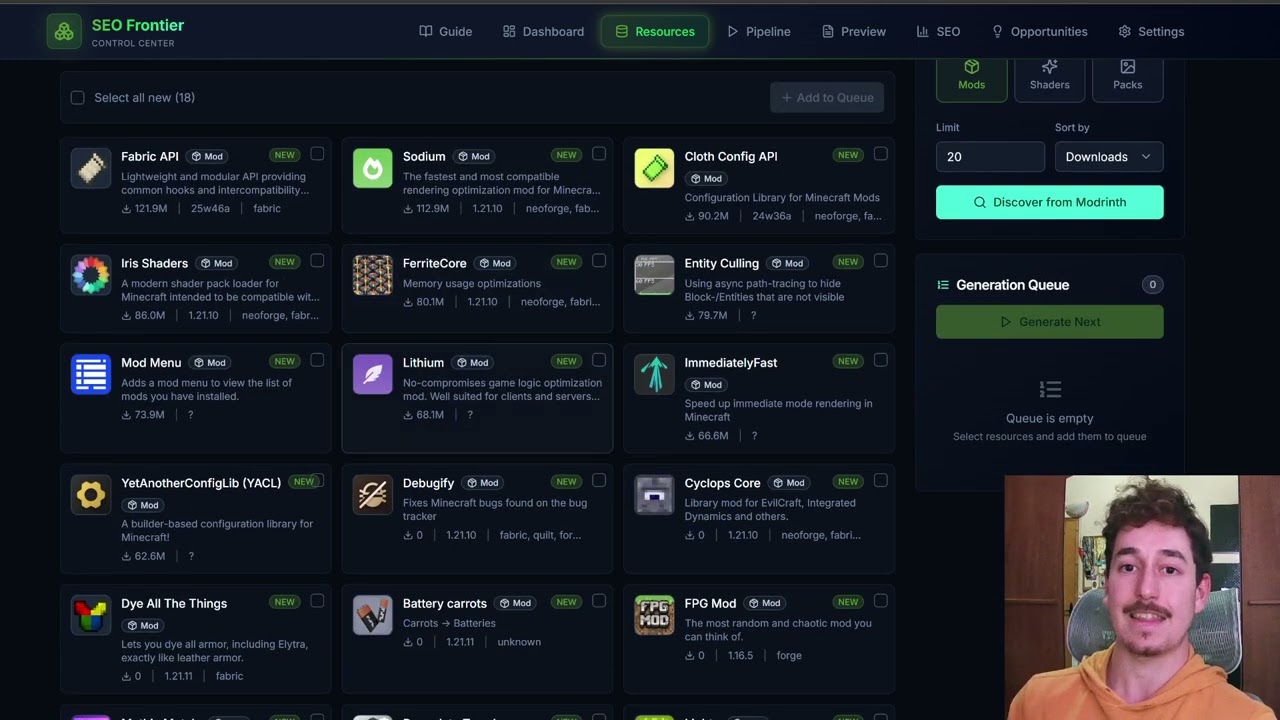
Task: Click the Cloth Config API icon
Action: [x=654, y=168]
